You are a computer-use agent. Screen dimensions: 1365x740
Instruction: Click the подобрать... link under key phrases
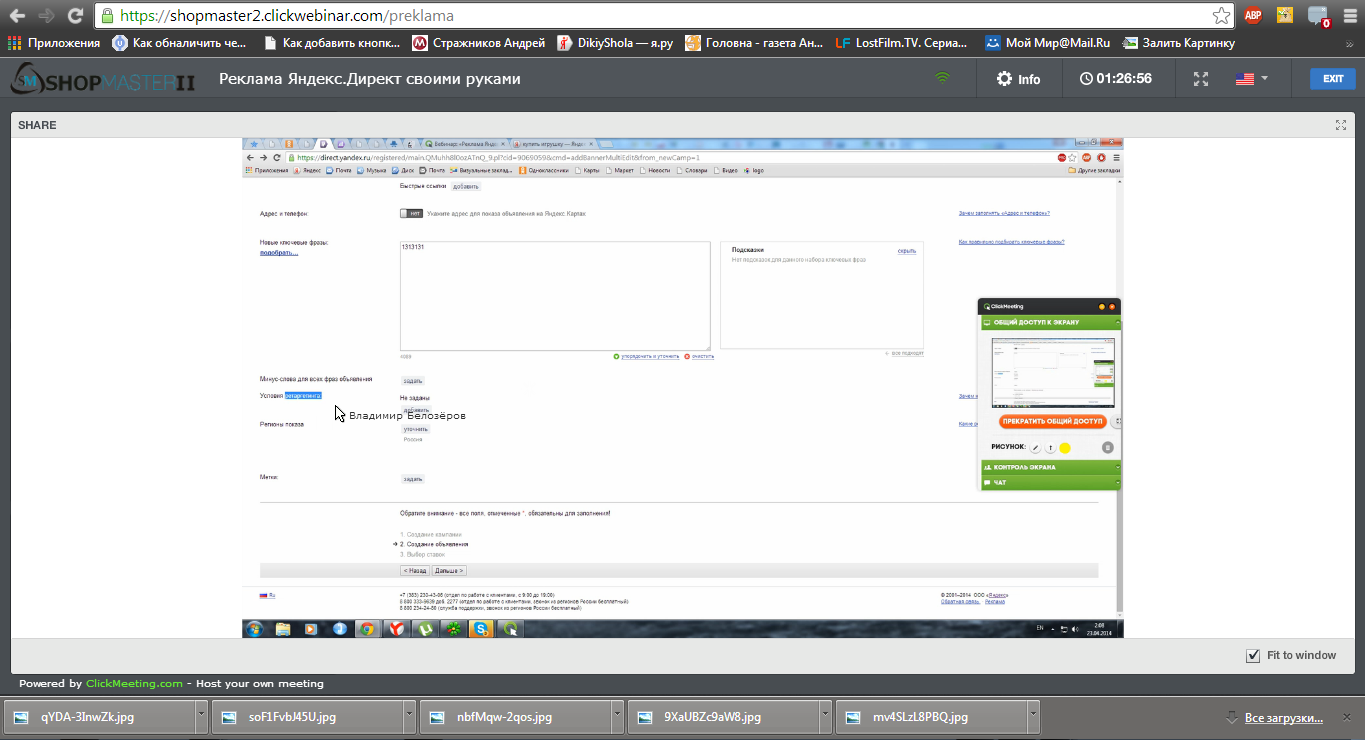coord(279,253)
